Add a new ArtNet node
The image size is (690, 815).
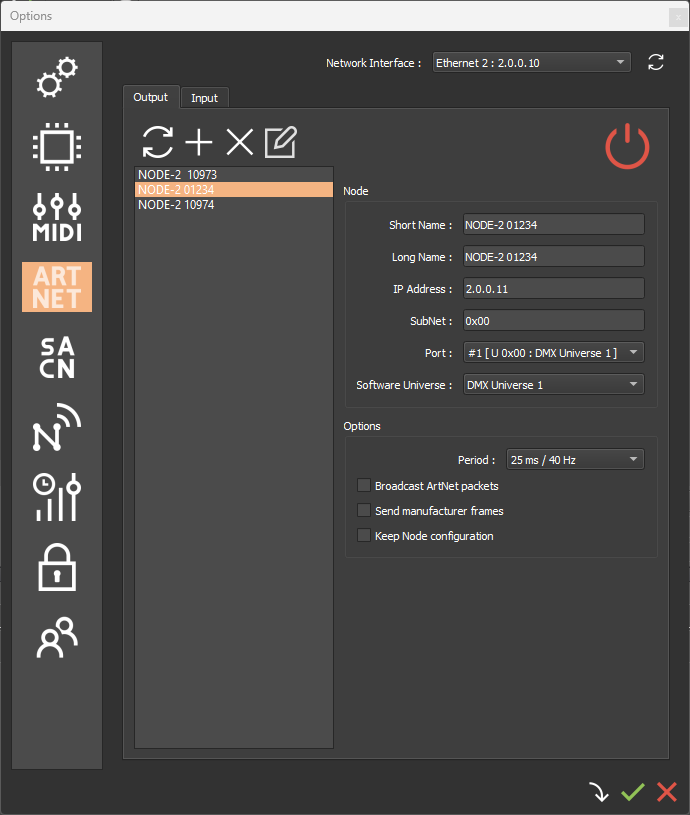pos(199,143)
